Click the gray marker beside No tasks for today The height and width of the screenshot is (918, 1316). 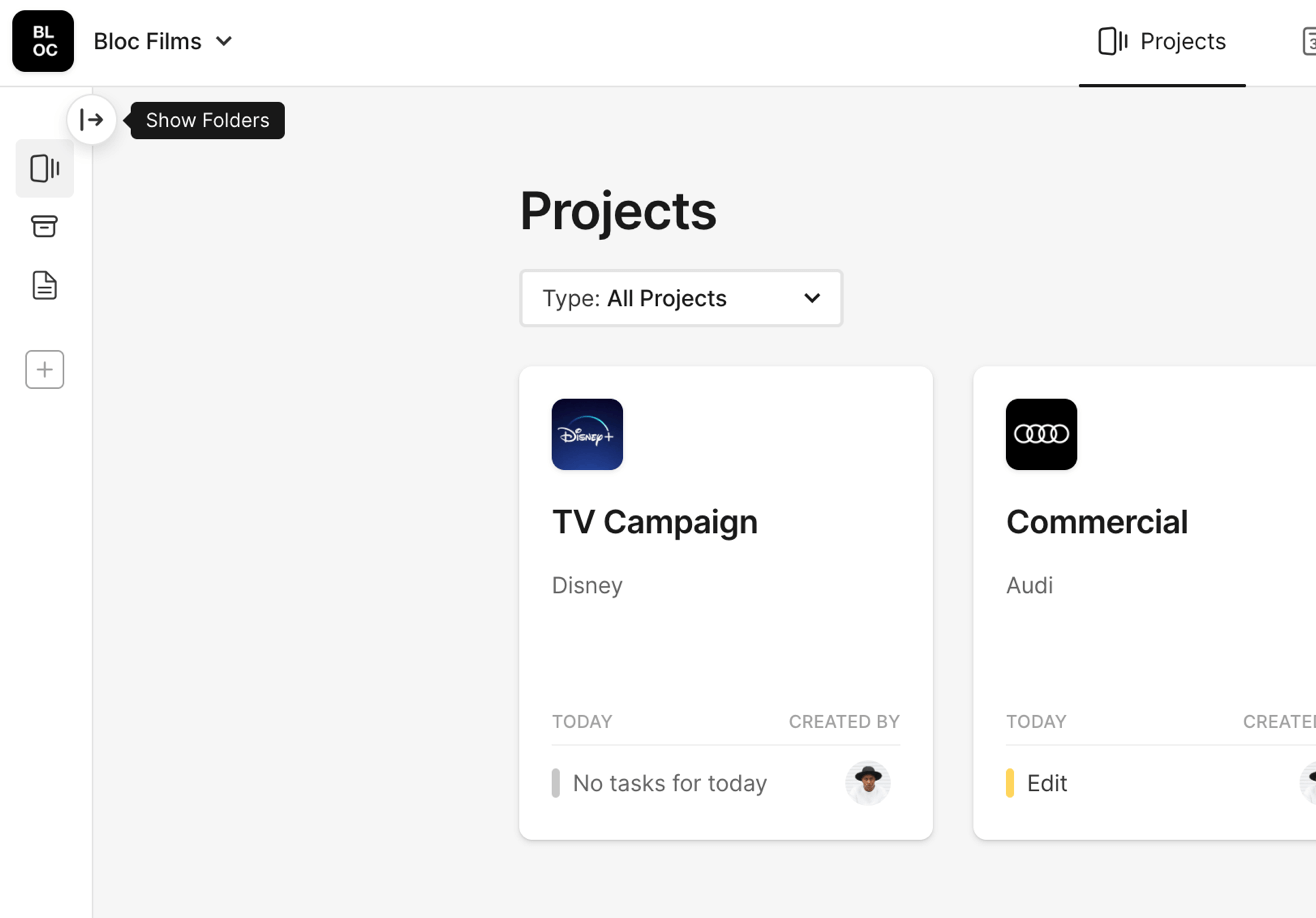pos(556,783)
